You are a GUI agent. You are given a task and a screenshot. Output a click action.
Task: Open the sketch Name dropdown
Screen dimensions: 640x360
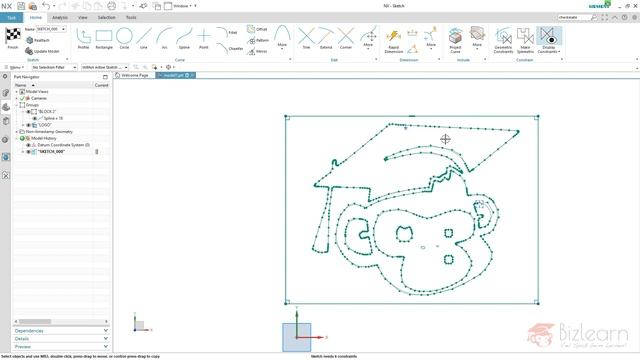point(63,29)
